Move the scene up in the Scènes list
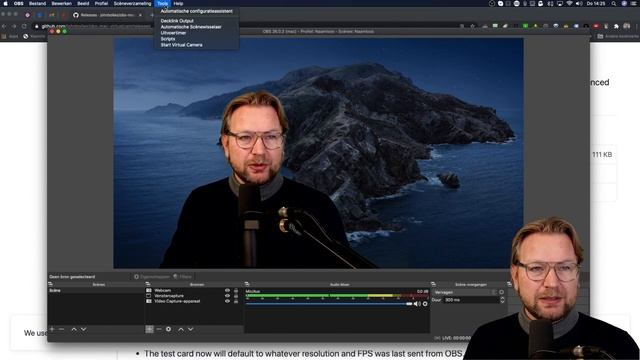 [x=74, y=329]
